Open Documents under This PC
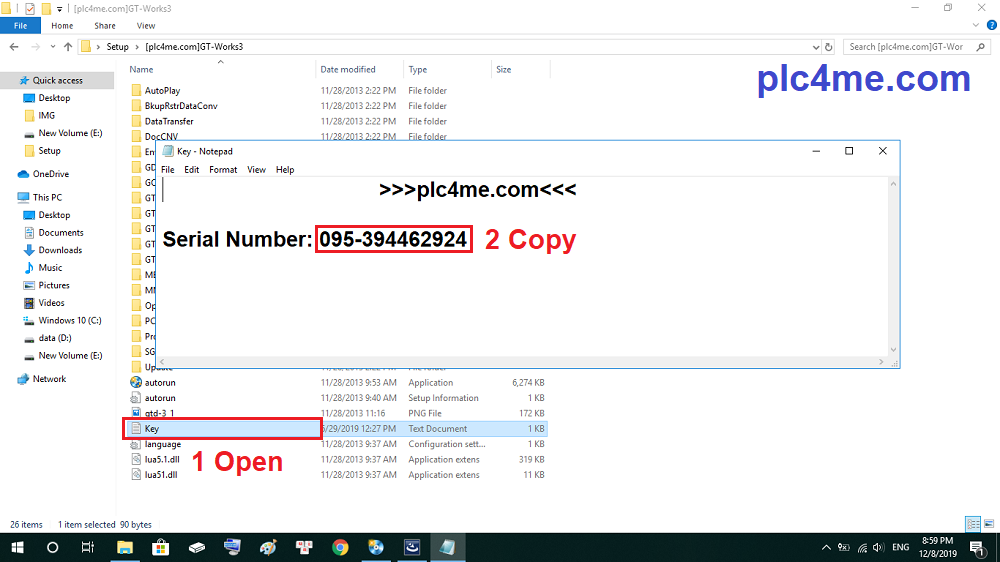The image size is (1000, 562). pyautogui.click(x=61, y=233)
